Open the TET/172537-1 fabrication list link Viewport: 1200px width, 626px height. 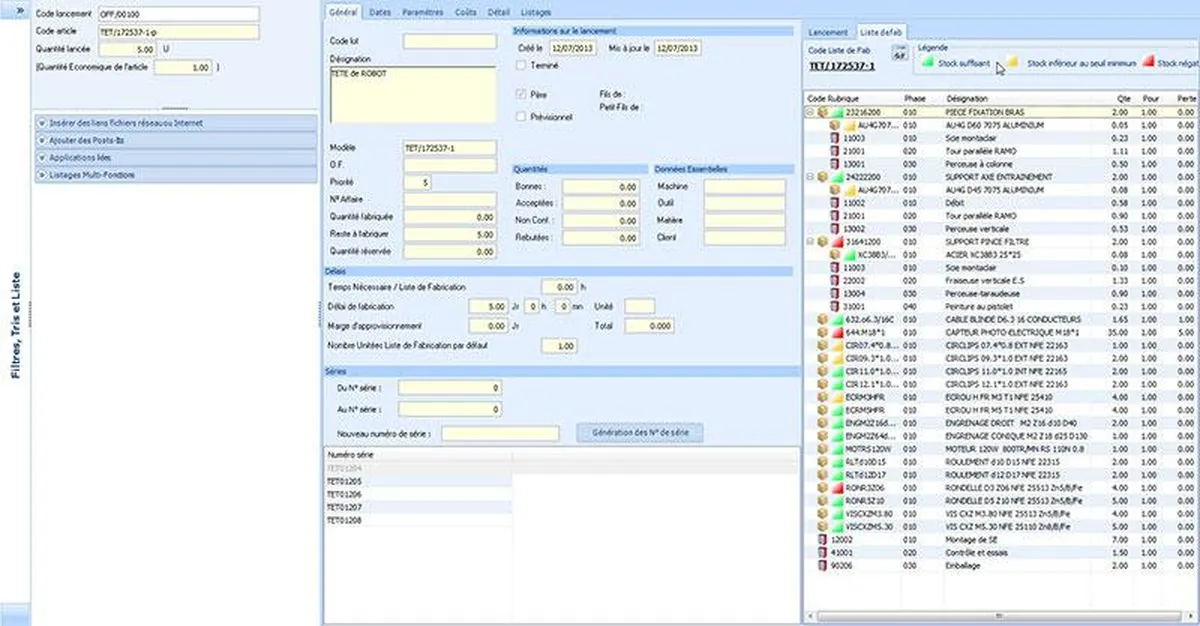coord(842,66)
